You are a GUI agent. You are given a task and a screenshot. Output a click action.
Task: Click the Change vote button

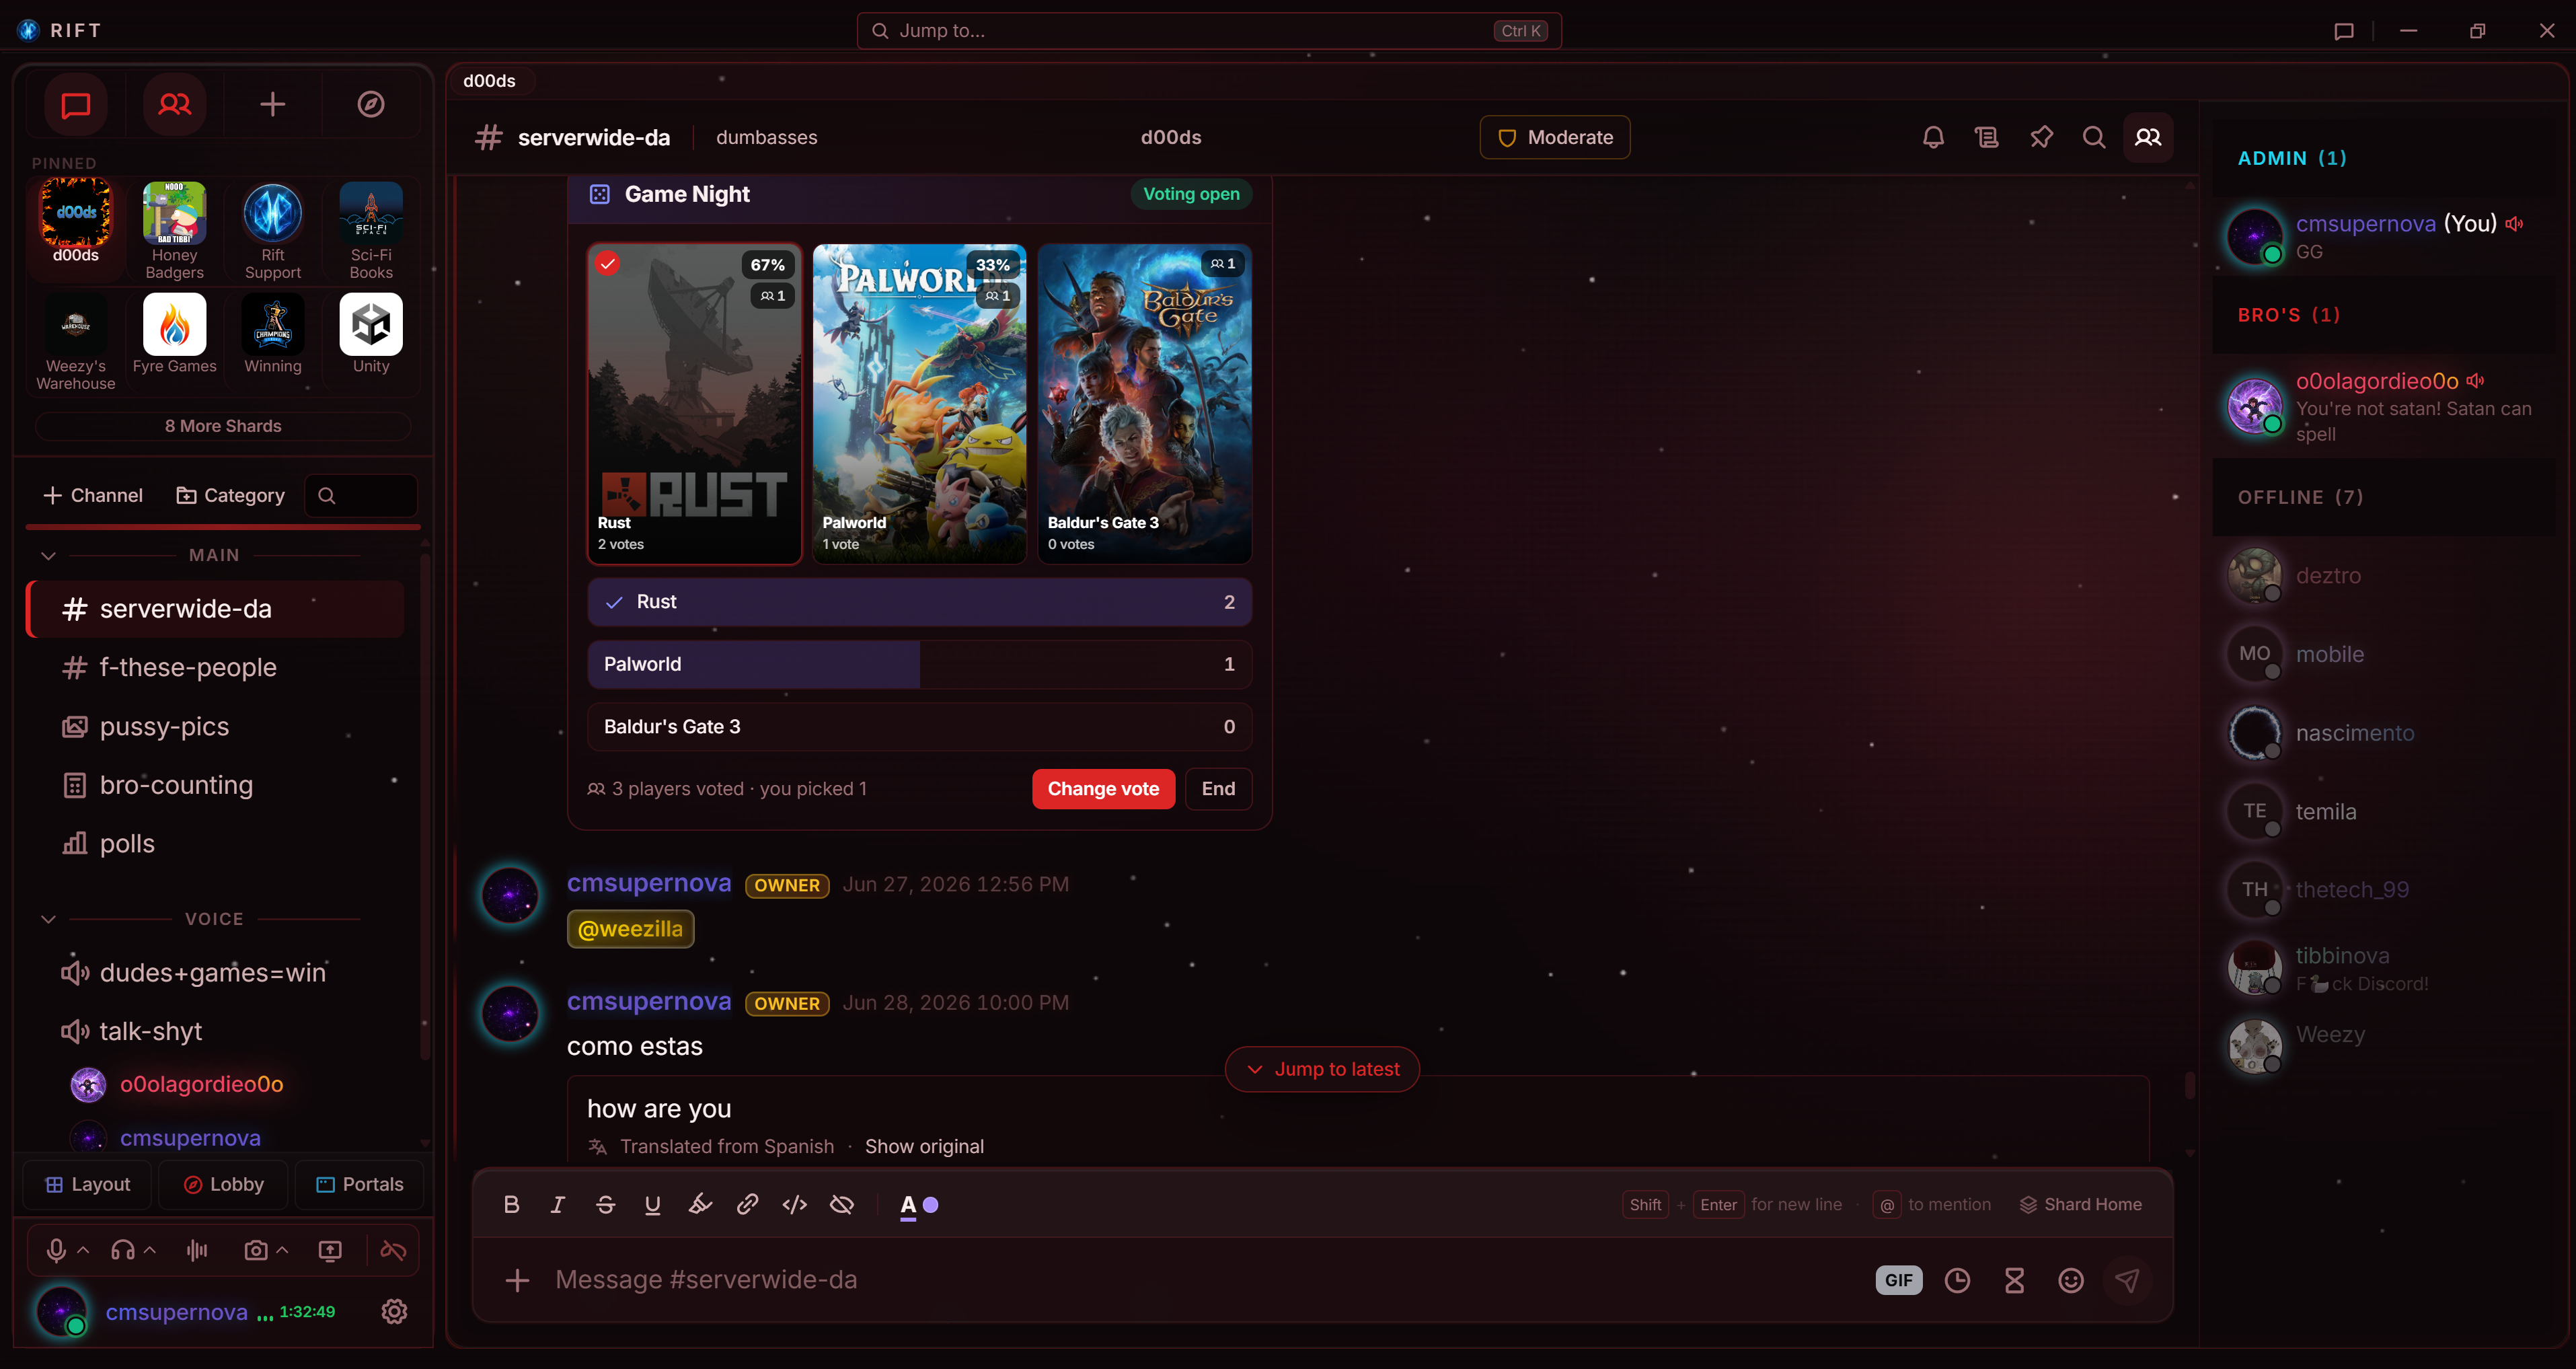point(1103,789)
